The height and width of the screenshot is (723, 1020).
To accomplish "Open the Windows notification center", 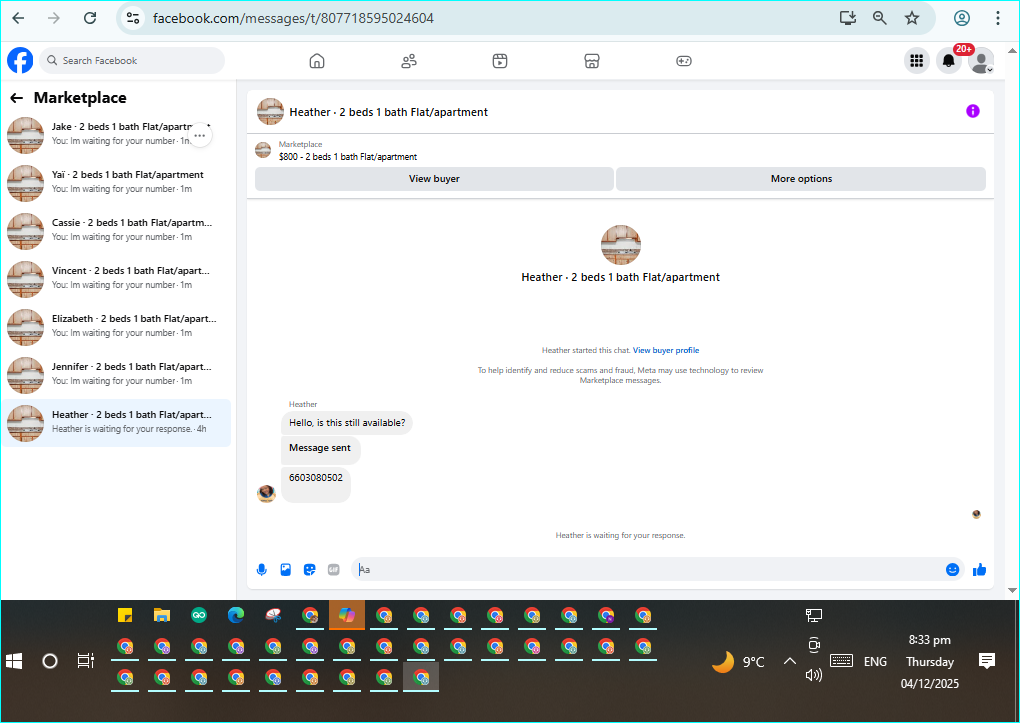I will pyautogui.click(x=987, y=662).
